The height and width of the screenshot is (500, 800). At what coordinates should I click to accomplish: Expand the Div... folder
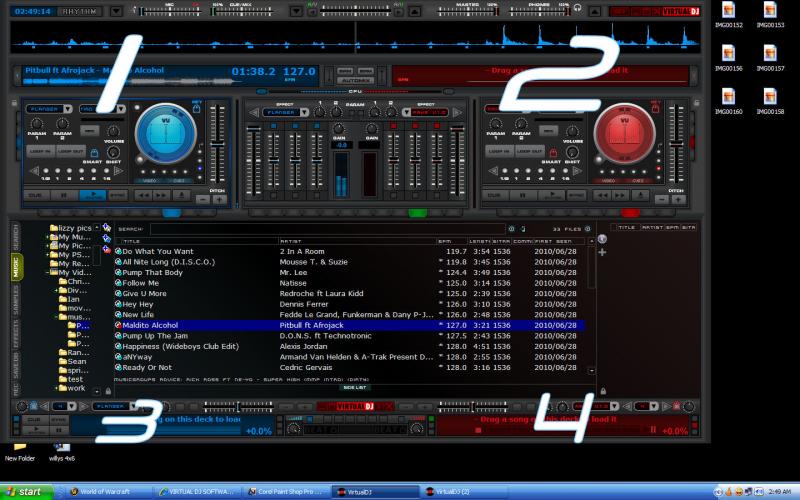click(x=56, y=291)
